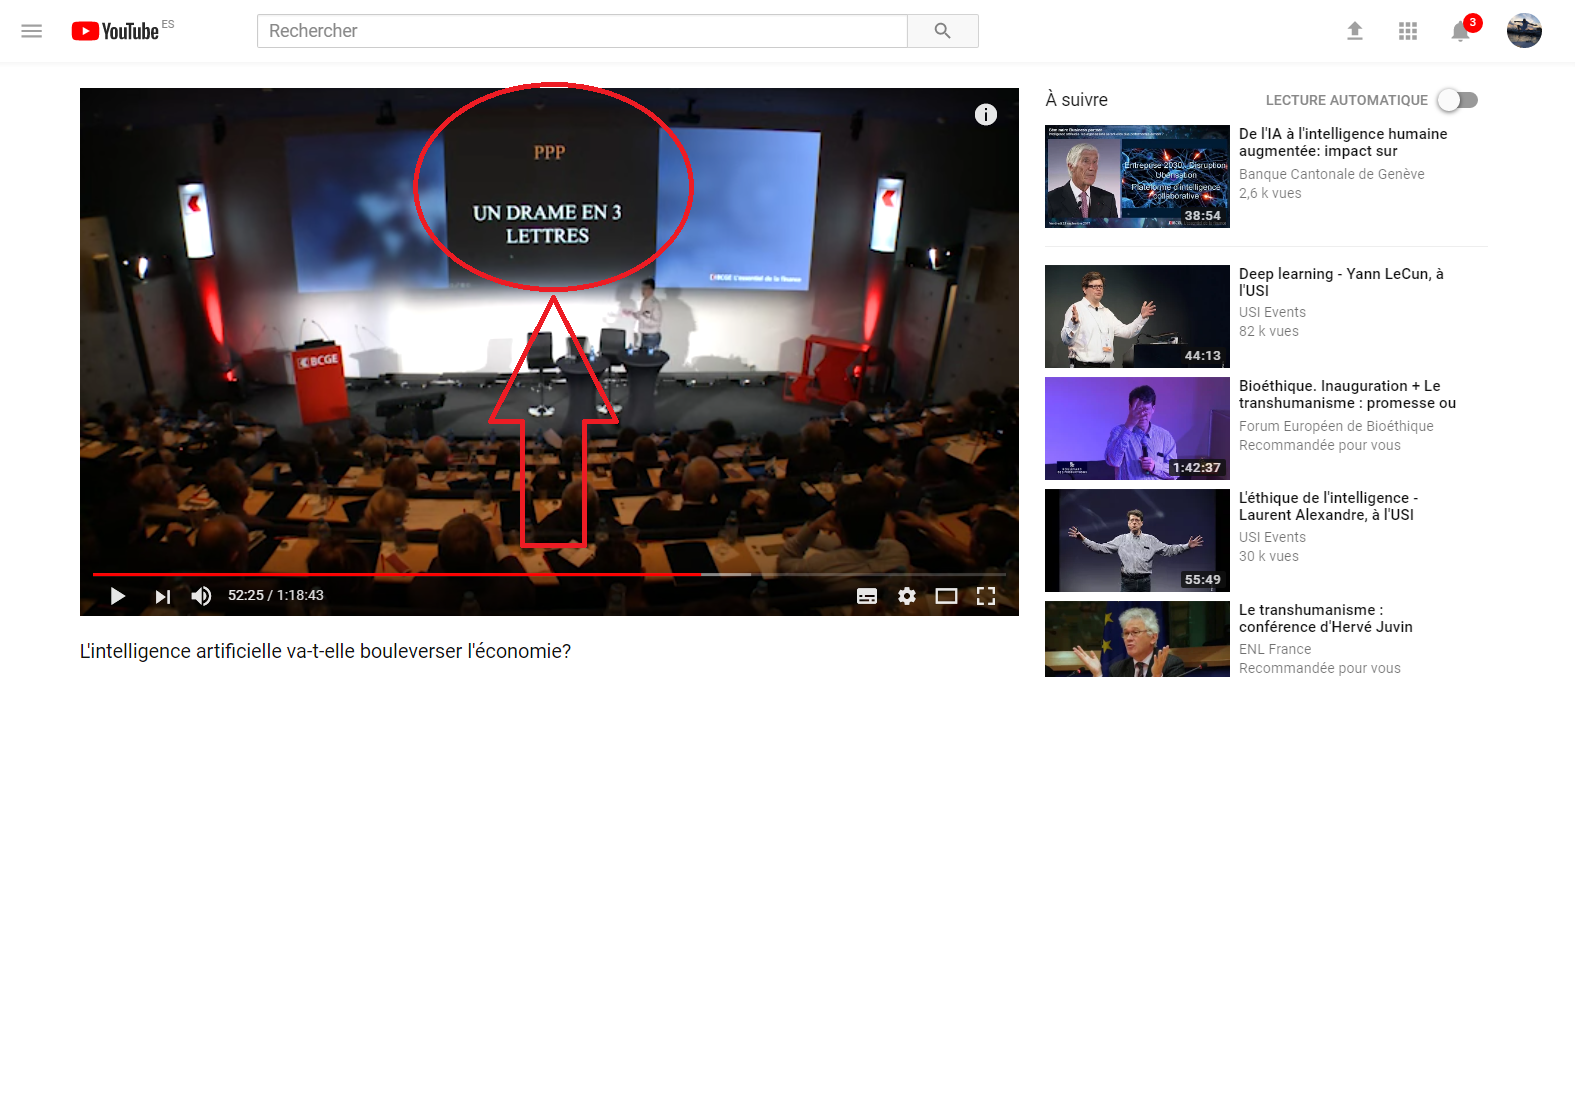Toggle subtitles on the player
The width and height of the screenshot is (1575, 1112).
point(867,596)
